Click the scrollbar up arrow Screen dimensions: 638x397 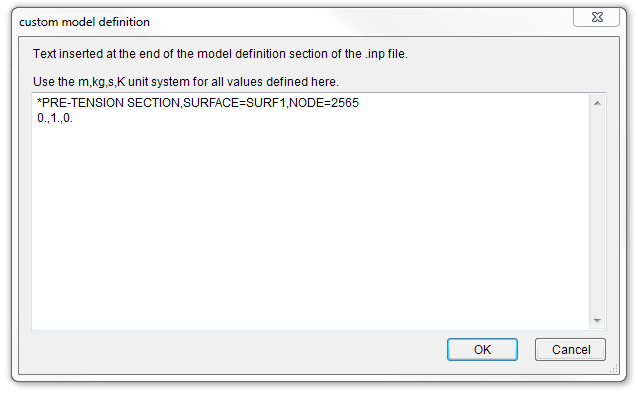tap(597, 103)
